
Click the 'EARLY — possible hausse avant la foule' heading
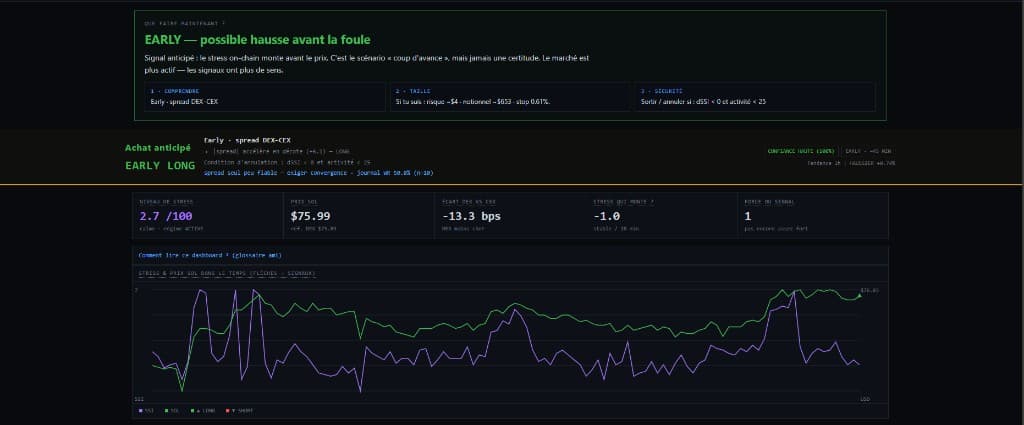coord(257,40)
